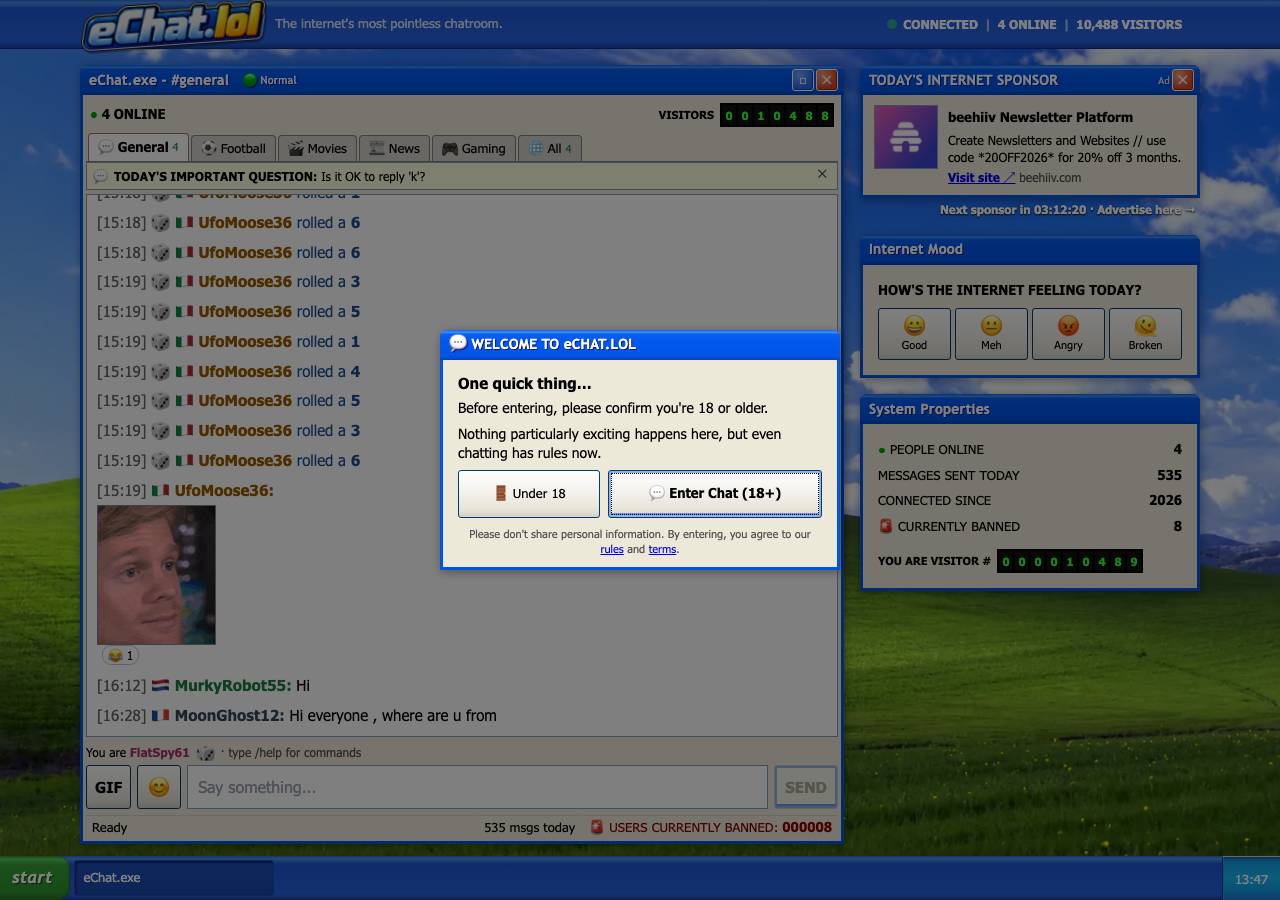1280x900 pixels.
Task: Click 10,488 VISITORS in the header
Action: (x=1129, y=24)
